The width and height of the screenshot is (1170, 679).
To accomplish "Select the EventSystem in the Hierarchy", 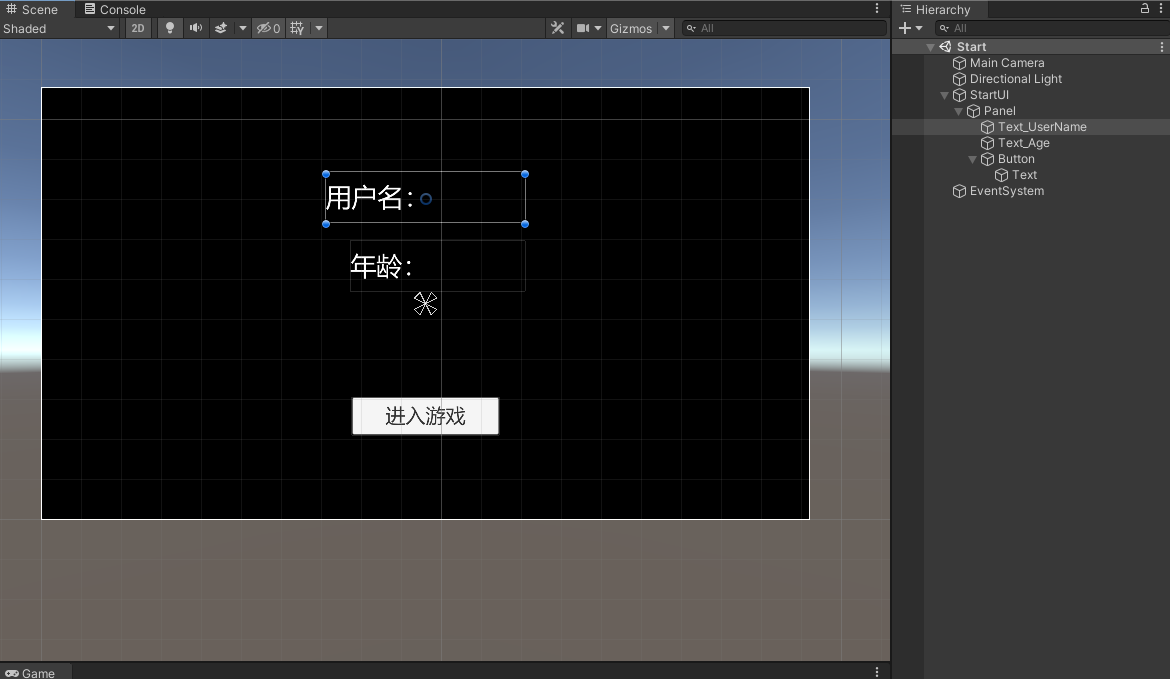I will (x=1005, y=191).
